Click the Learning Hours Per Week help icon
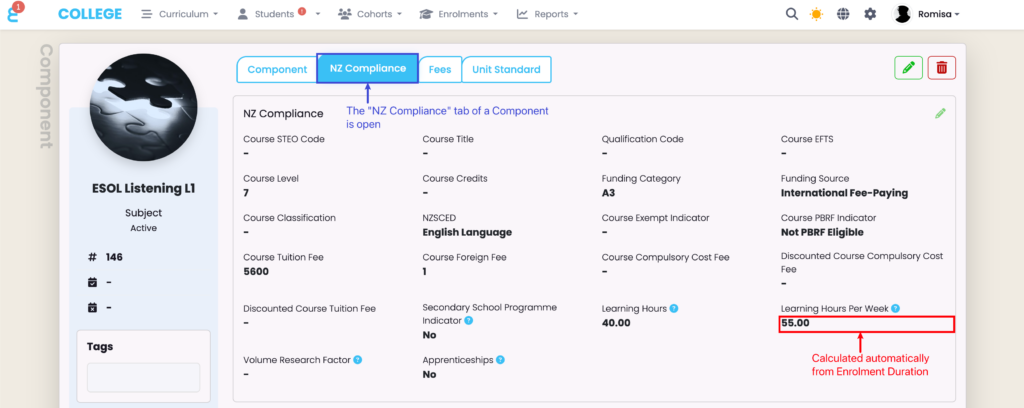The width and height of the screenshot is (1024, 408). pyautogui.click(x=895, y=308)
